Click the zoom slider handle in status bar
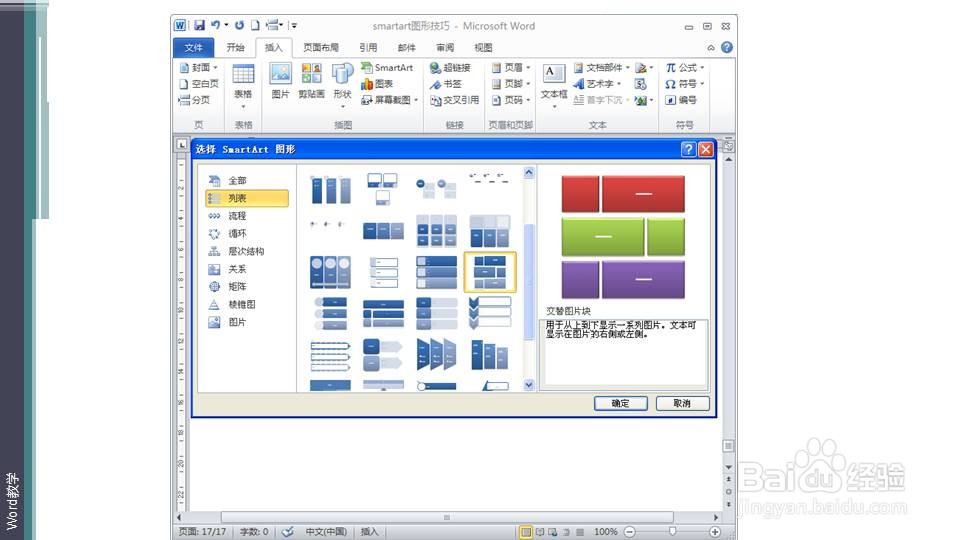This screenshot has width=960, height=540. 672,531
